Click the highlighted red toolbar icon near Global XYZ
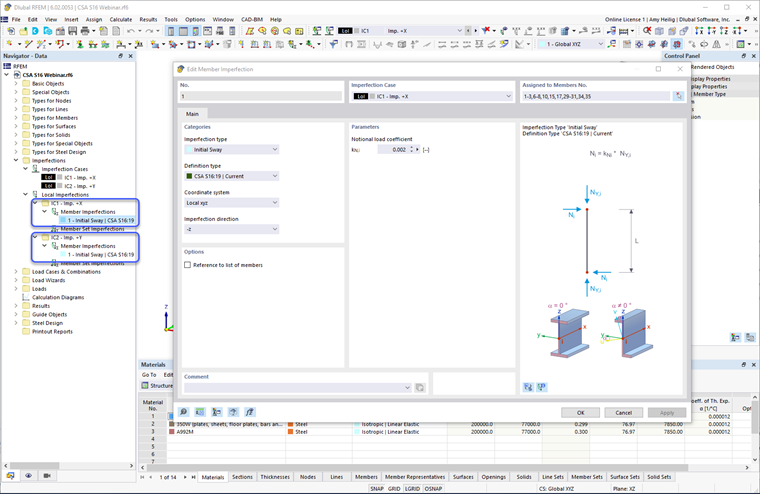The height and width of the screenshot is (494, 760). 677,44
